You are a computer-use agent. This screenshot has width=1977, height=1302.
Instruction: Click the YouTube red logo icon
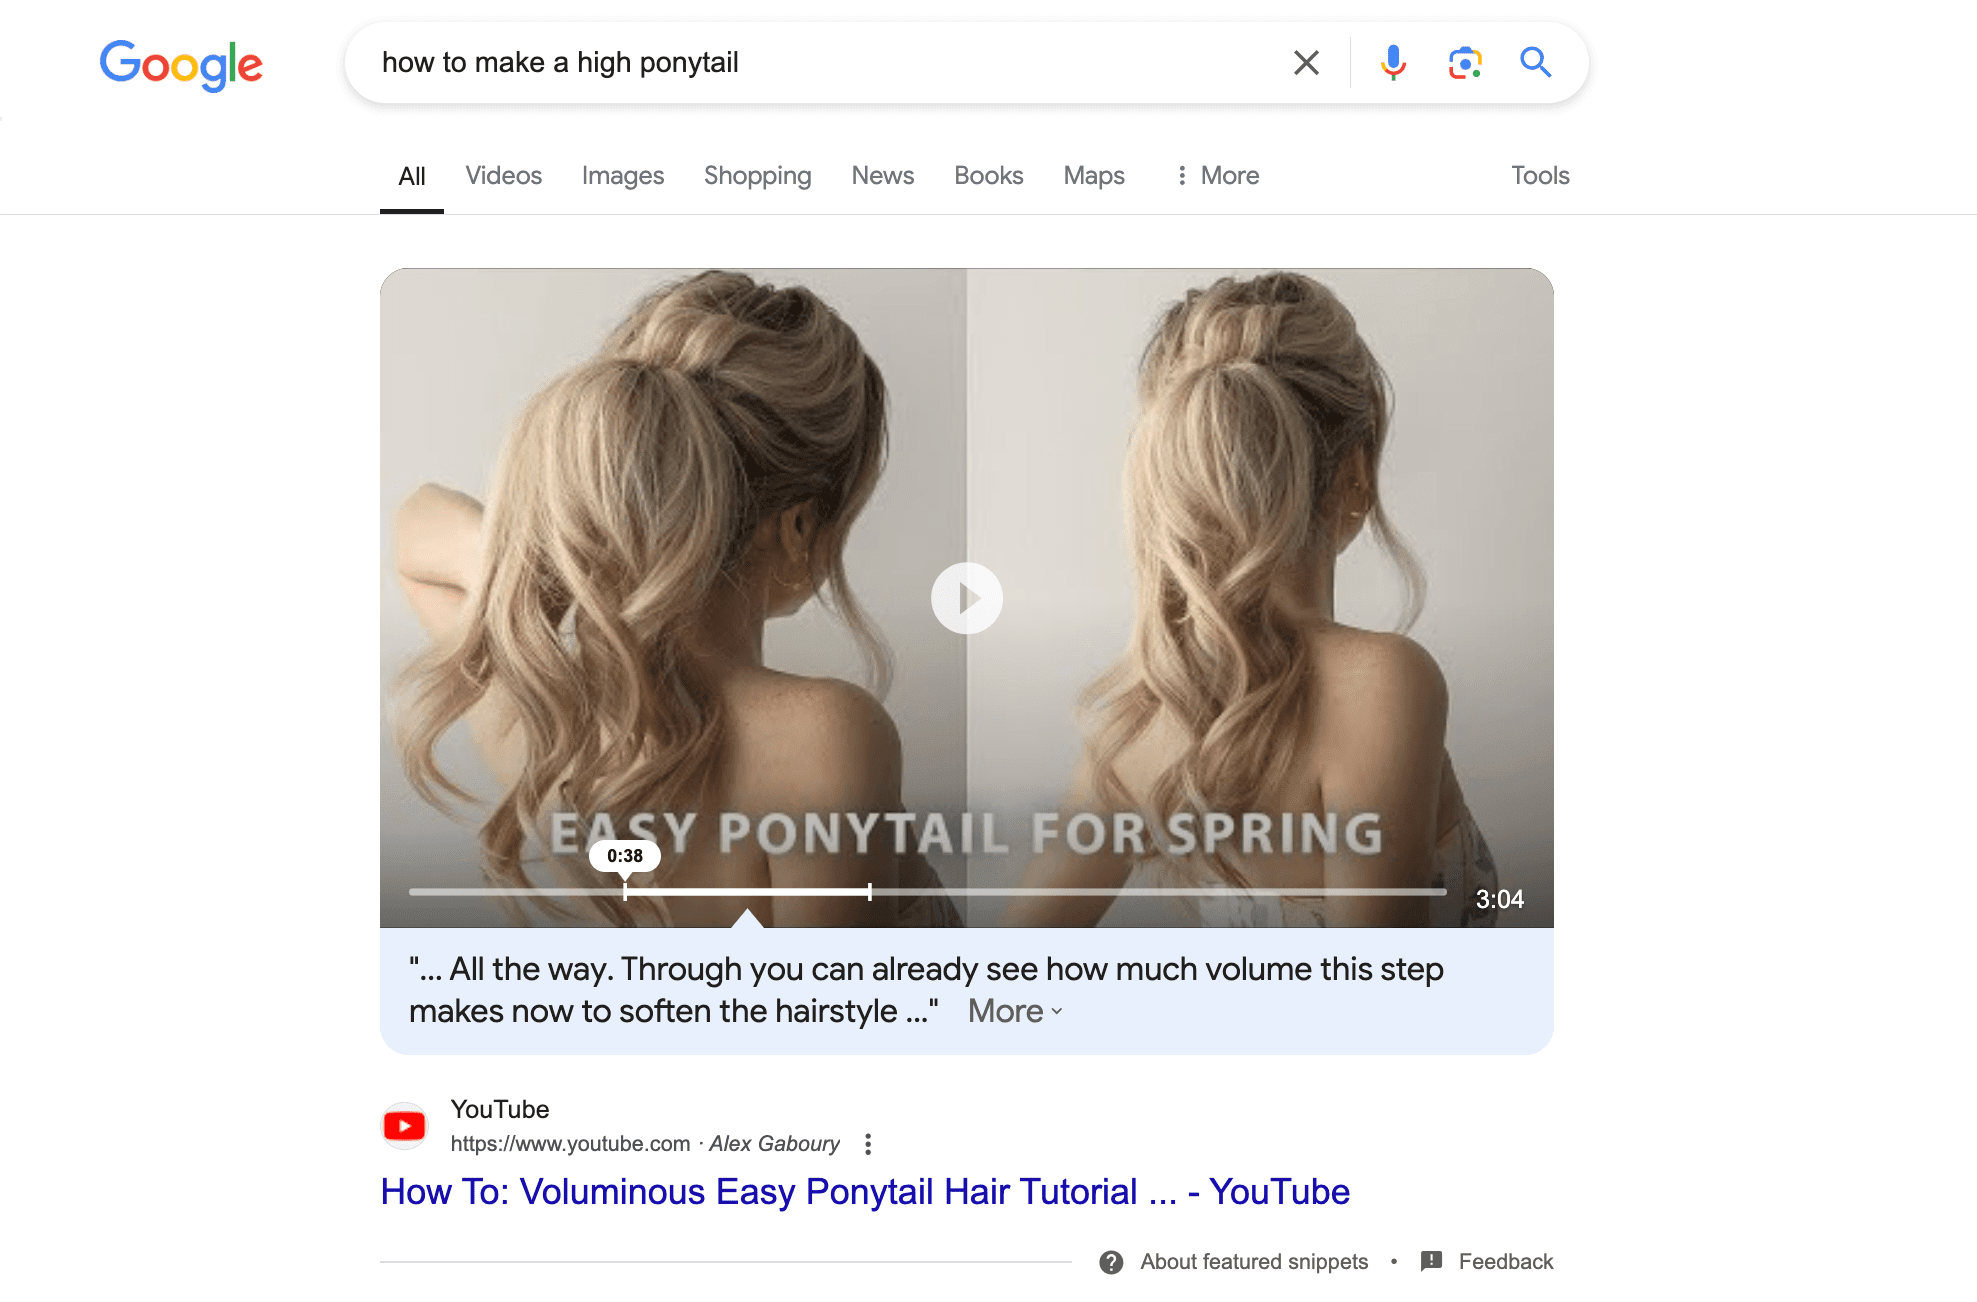405,1125
